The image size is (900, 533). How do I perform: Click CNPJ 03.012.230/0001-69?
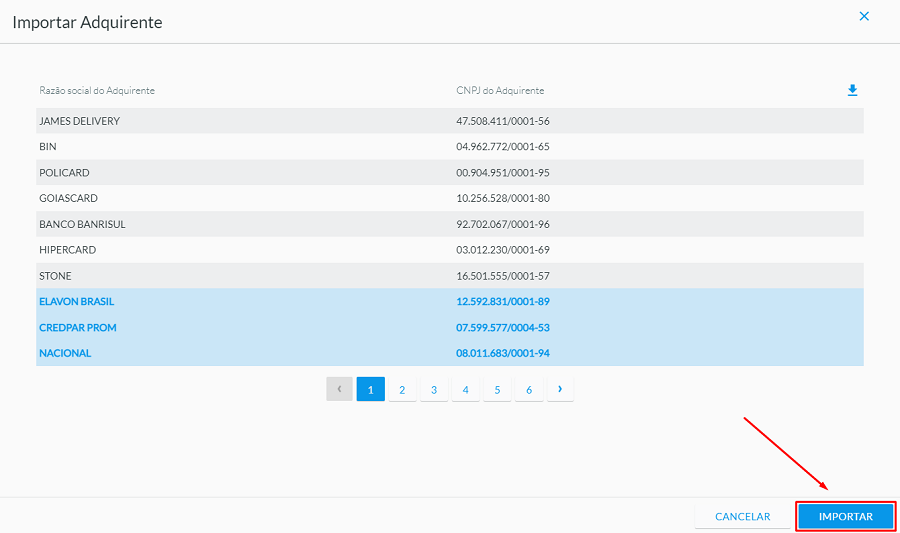pyautogui.click(x=503, y=250)
